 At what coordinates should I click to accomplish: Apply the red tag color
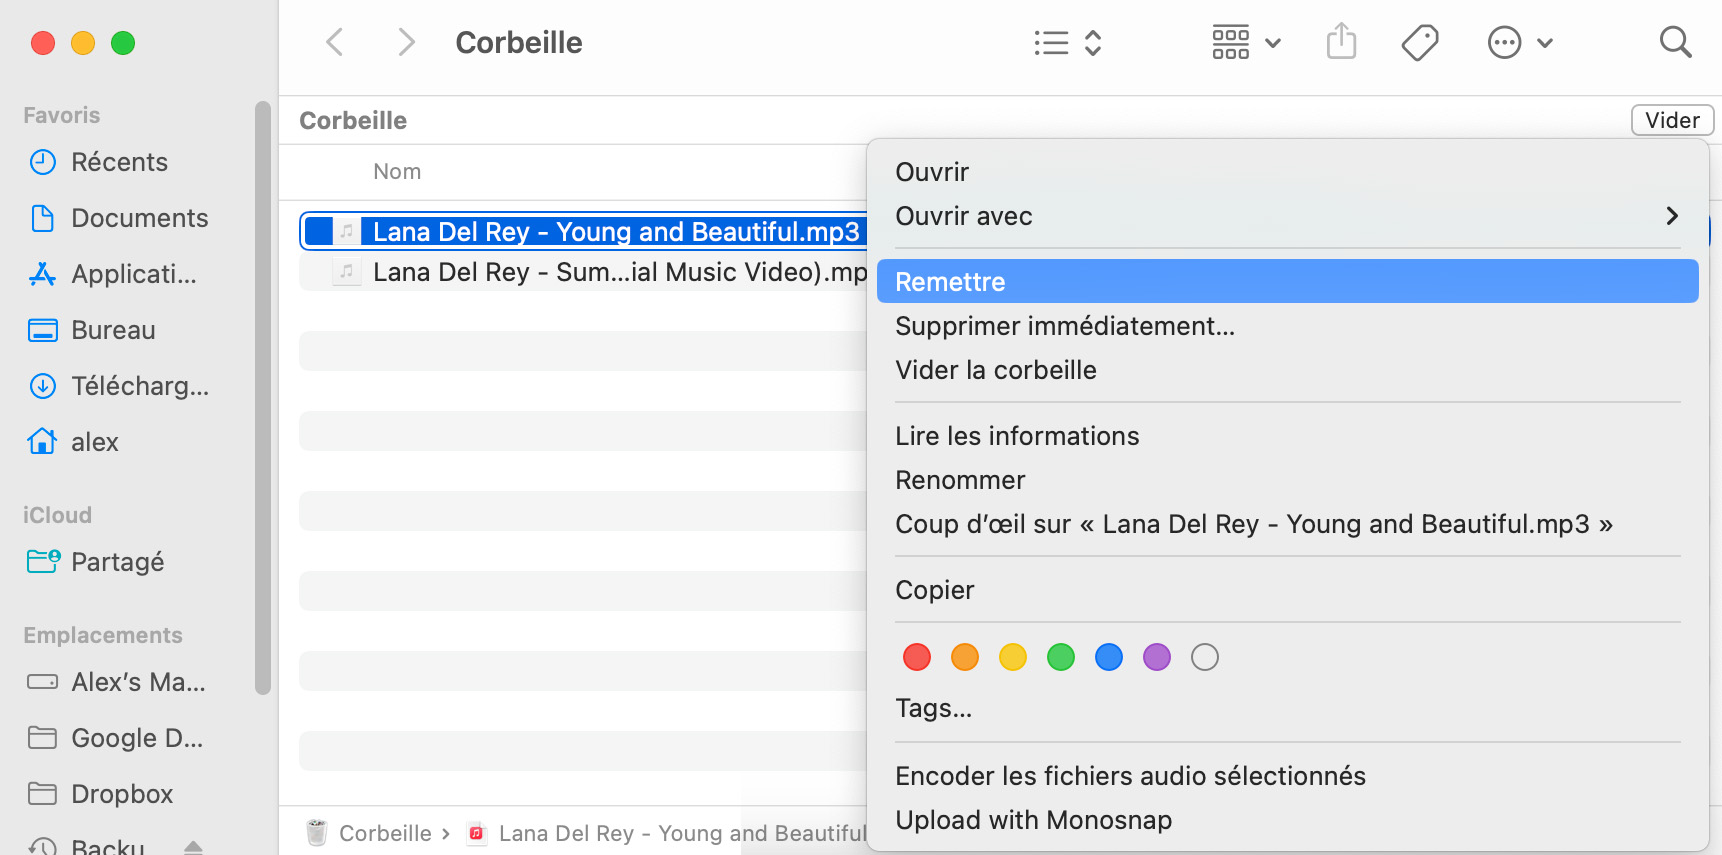(x=917, y=657)
